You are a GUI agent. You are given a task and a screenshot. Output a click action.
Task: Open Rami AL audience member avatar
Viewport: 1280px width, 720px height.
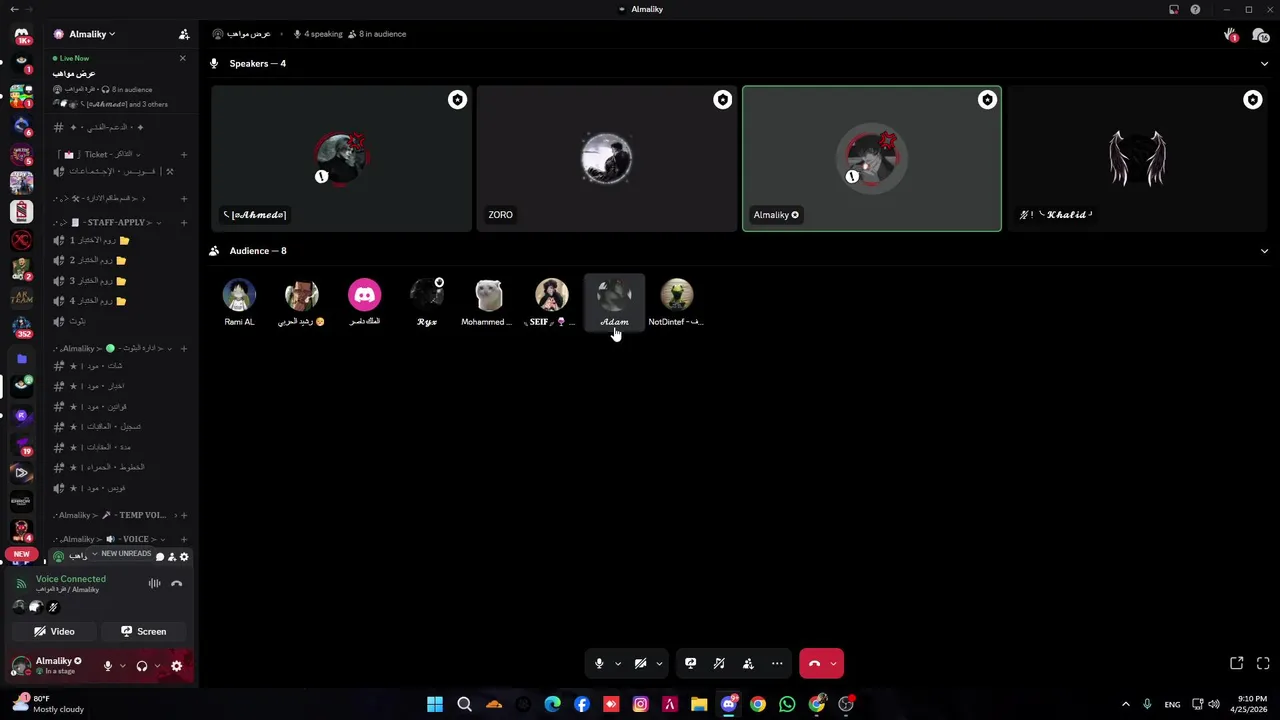coord(239,295)
